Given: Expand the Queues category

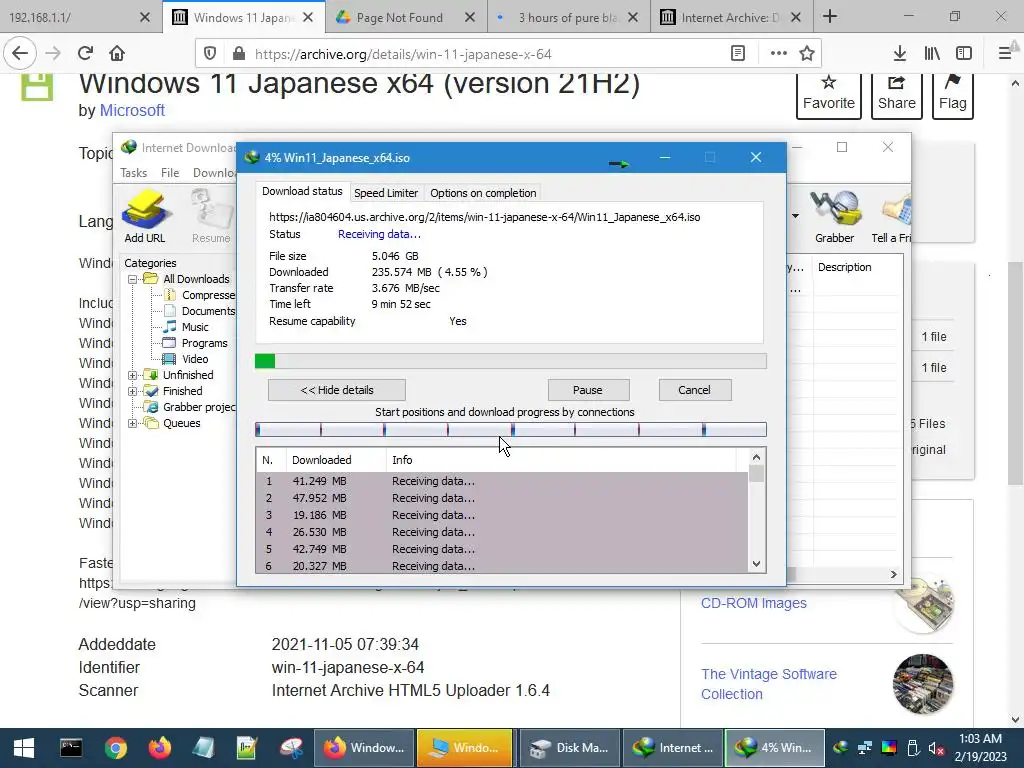Looking at the screenshot, I should point(133,423).
